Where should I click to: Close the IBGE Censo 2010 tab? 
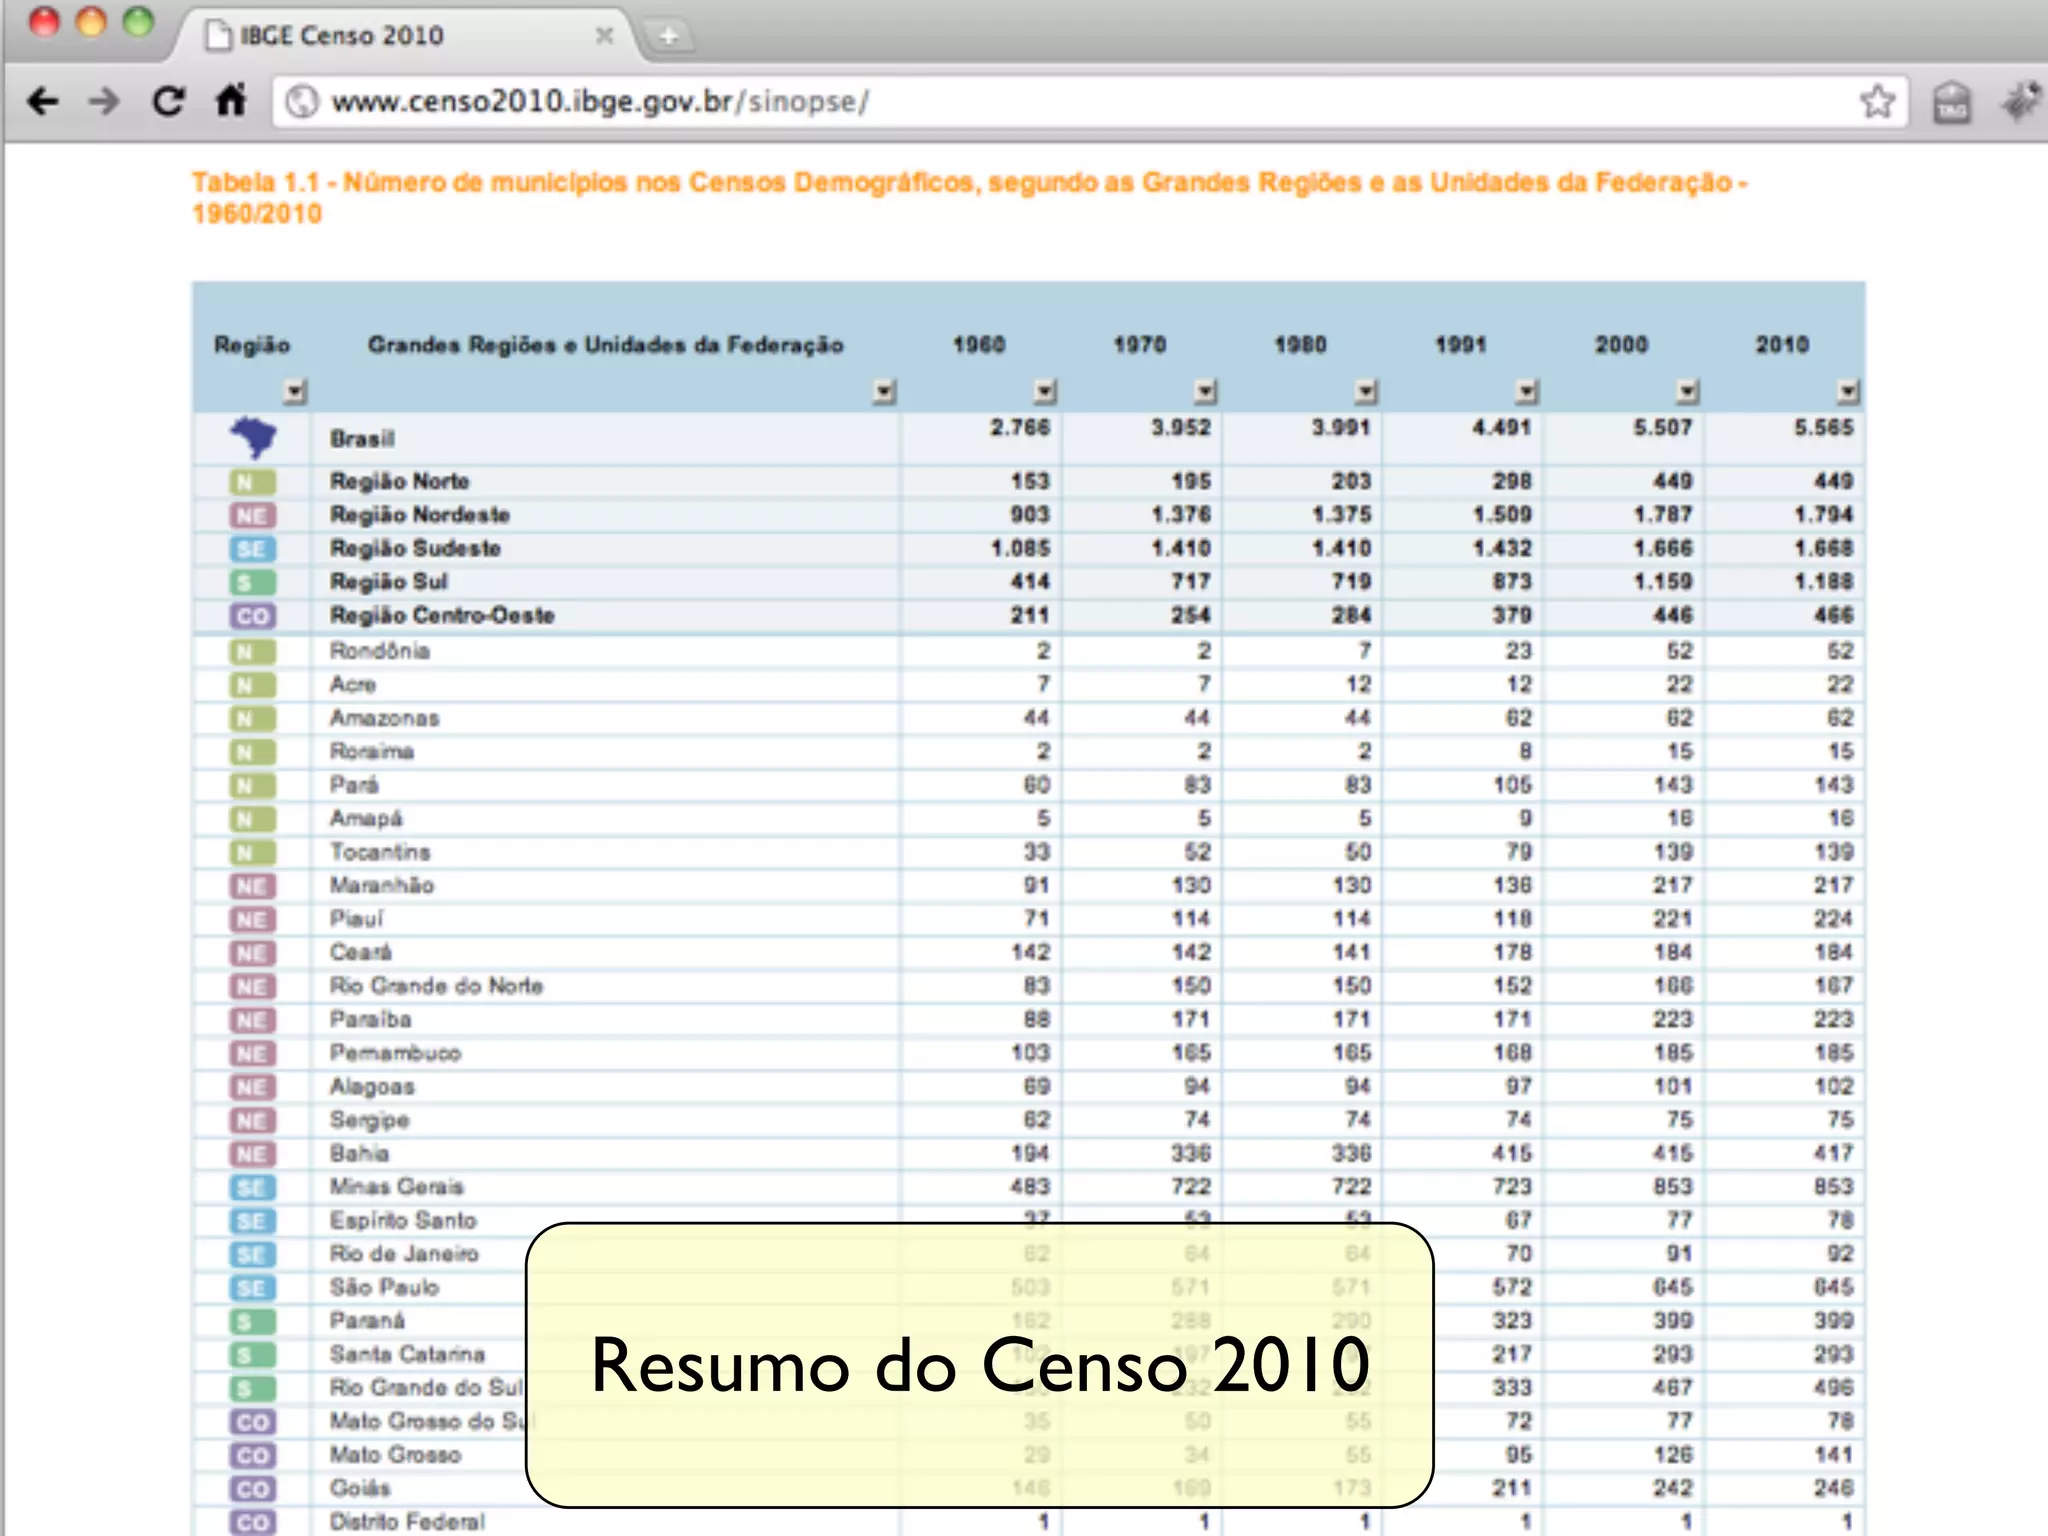[604, 36]
